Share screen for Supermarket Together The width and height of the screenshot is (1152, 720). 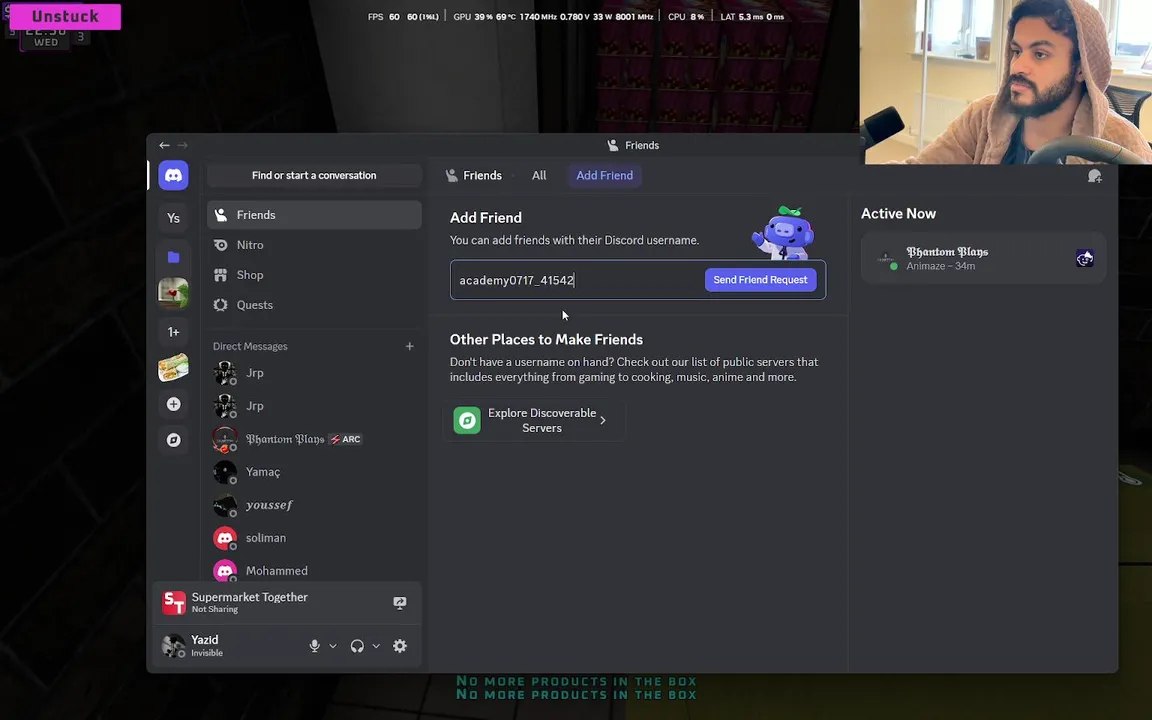pos(400,602)
